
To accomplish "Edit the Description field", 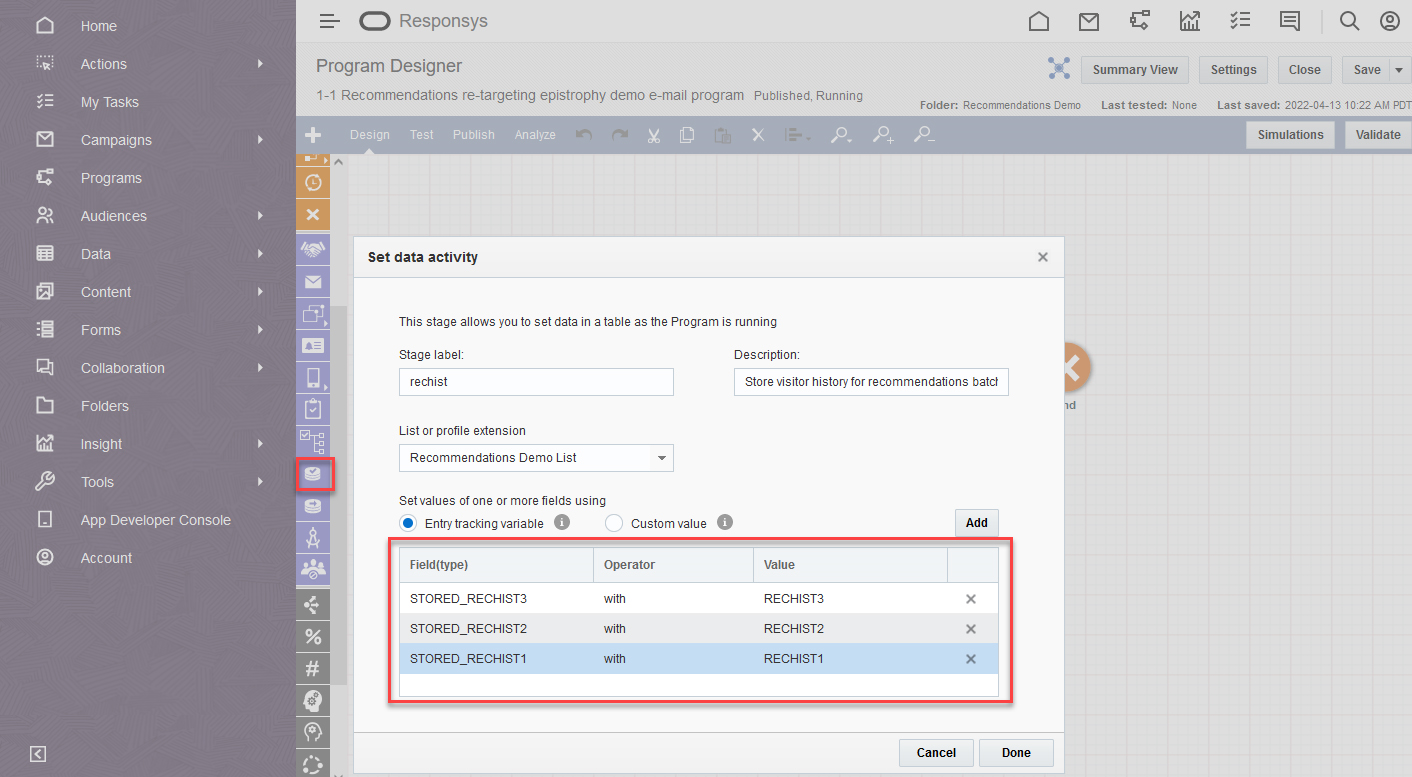I will click(871, 382).
